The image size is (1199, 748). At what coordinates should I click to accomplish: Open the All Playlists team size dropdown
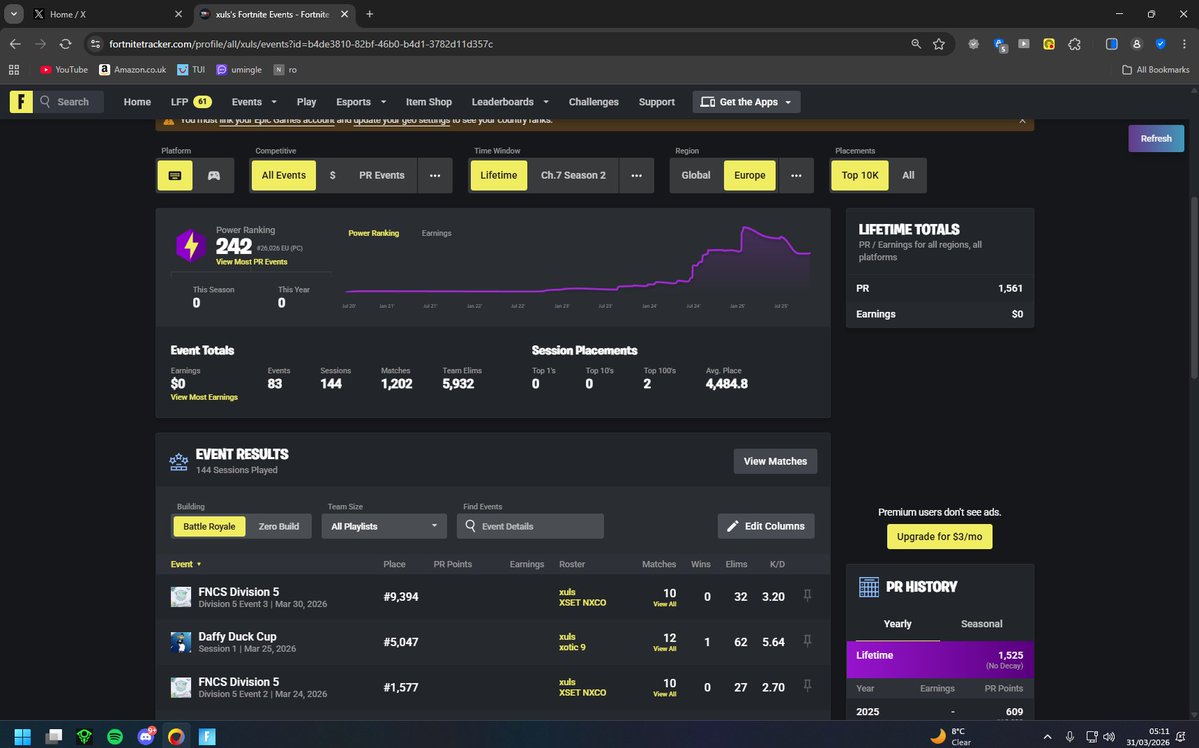click(384, 526)
